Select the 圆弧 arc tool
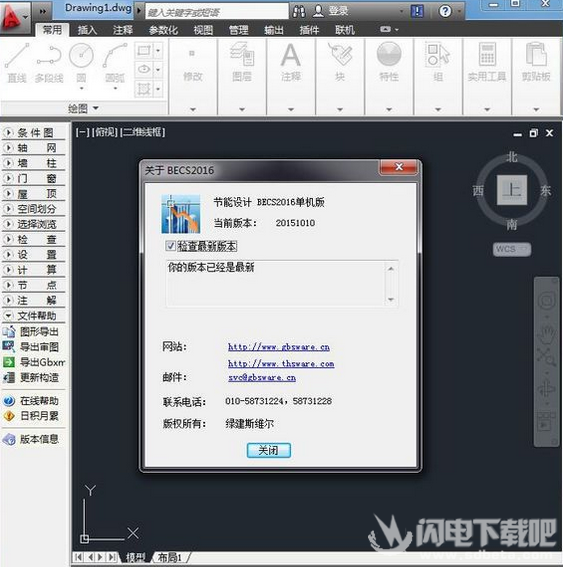Image resolution: width=563 pixels, height=567 pixels. (x=115, y=63)
